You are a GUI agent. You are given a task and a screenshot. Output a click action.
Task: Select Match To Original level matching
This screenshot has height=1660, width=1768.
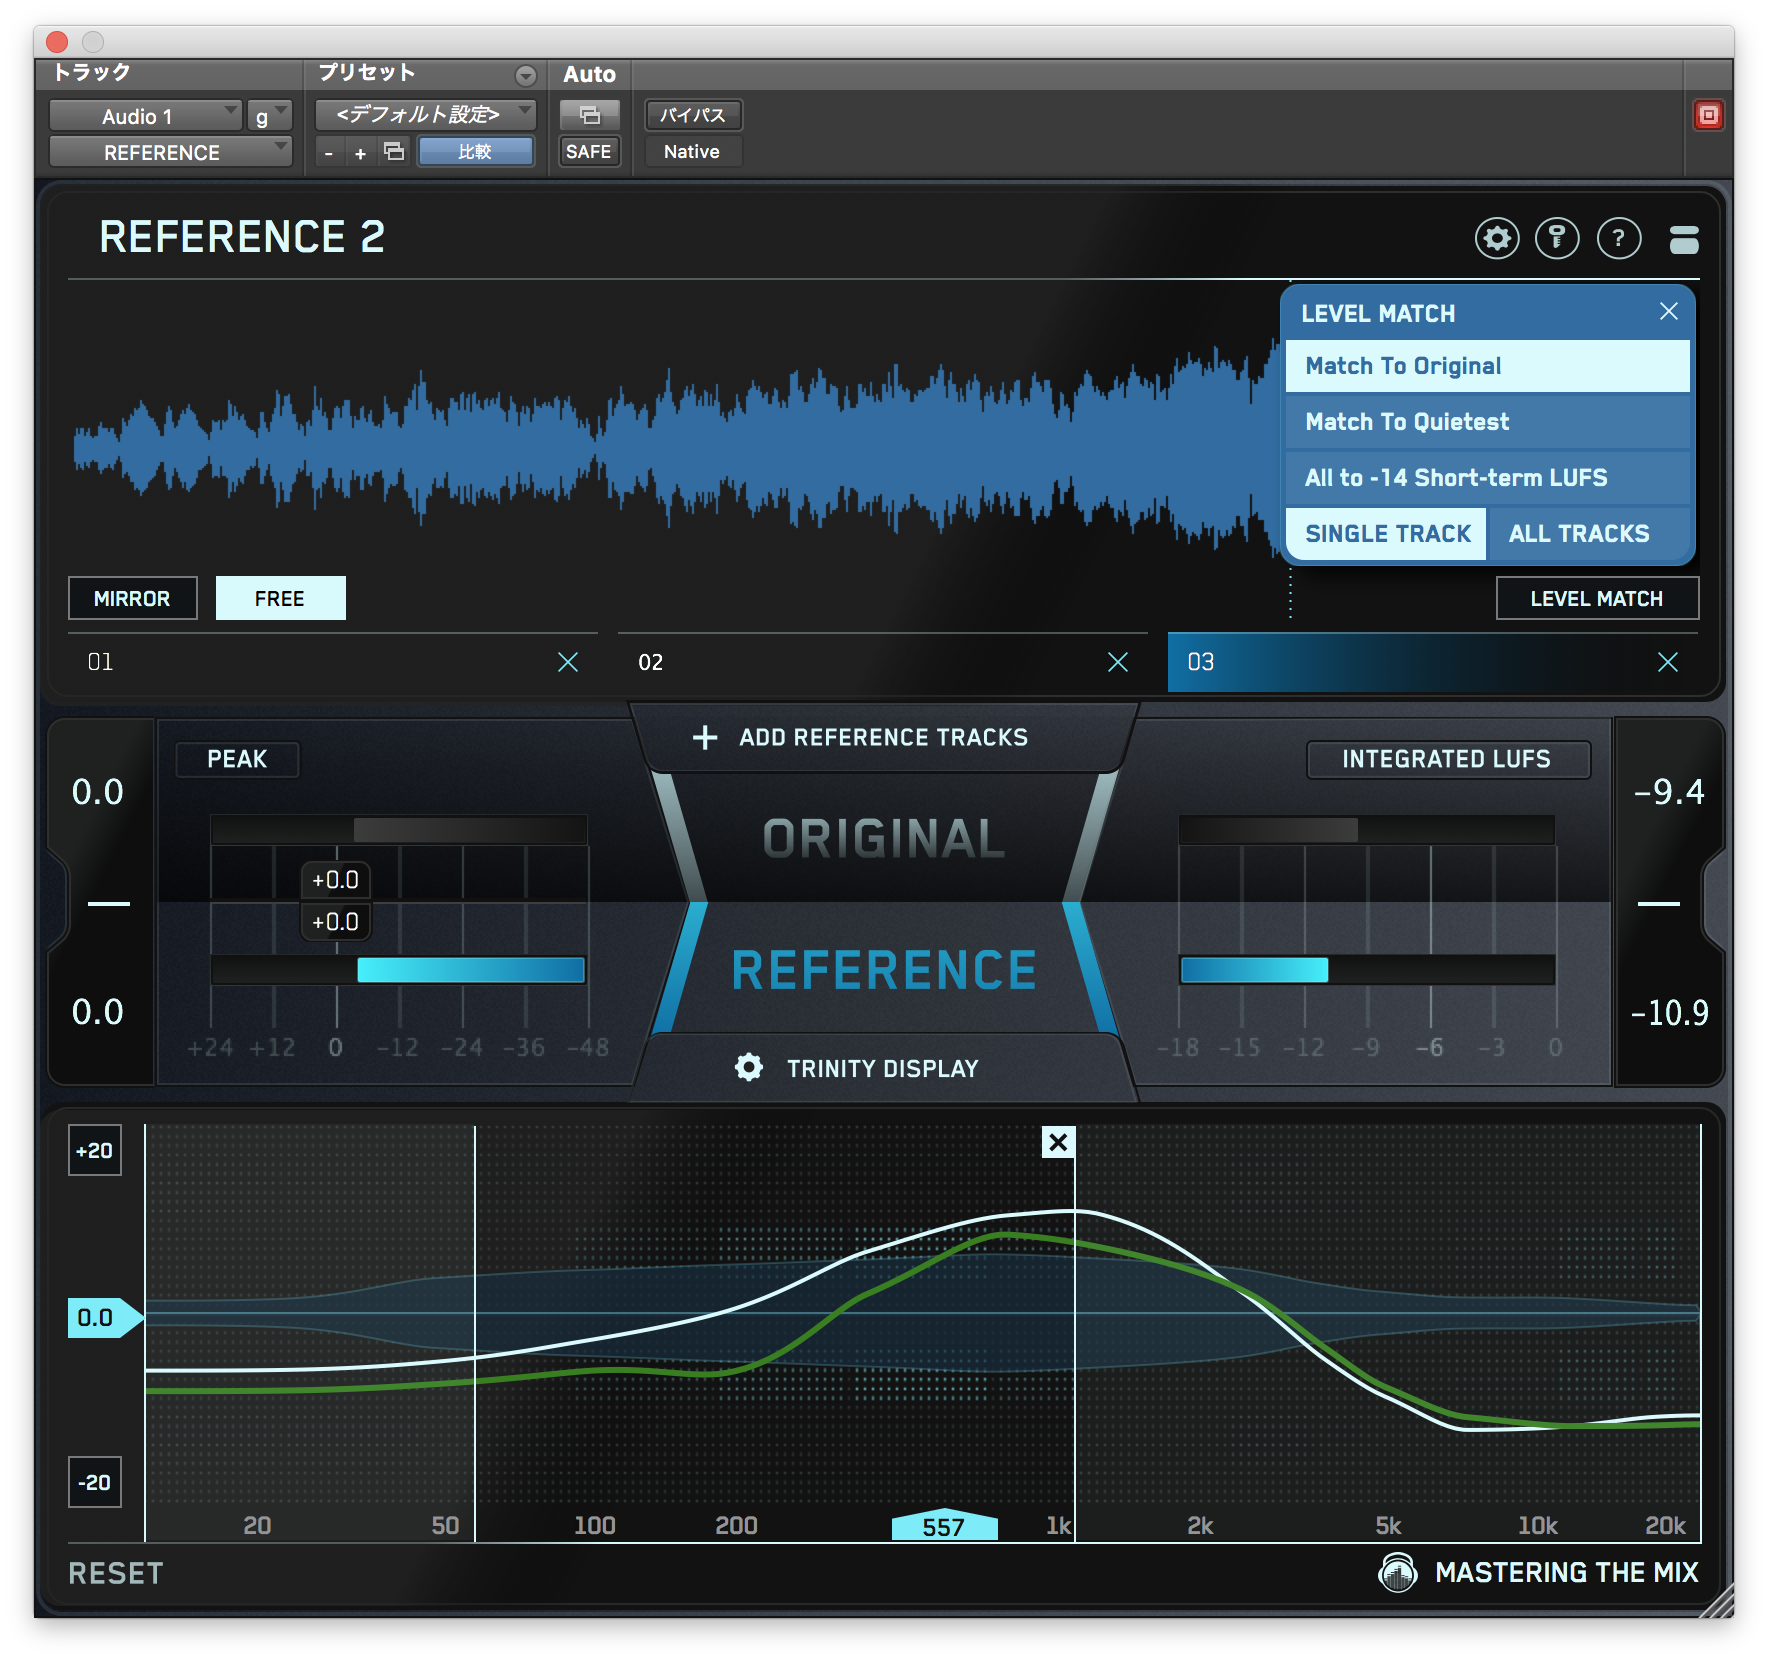[1485, 365]
